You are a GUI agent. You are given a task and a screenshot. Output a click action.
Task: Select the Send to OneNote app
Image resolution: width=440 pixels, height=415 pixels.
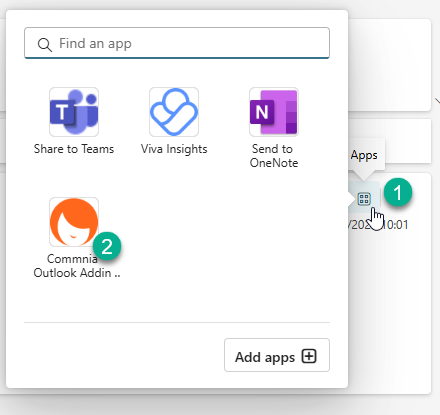tap(274, 112)
